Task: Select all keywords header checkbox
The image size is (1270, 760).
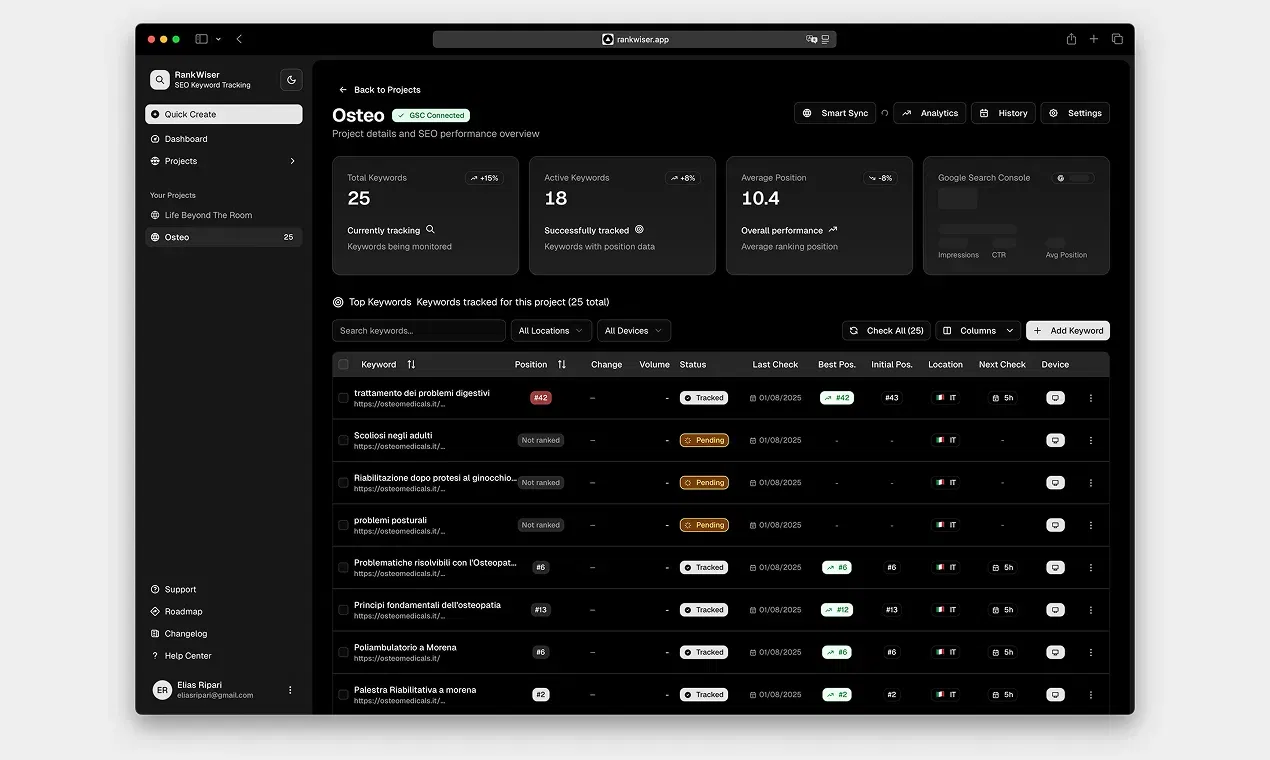Action: [344, 365]
